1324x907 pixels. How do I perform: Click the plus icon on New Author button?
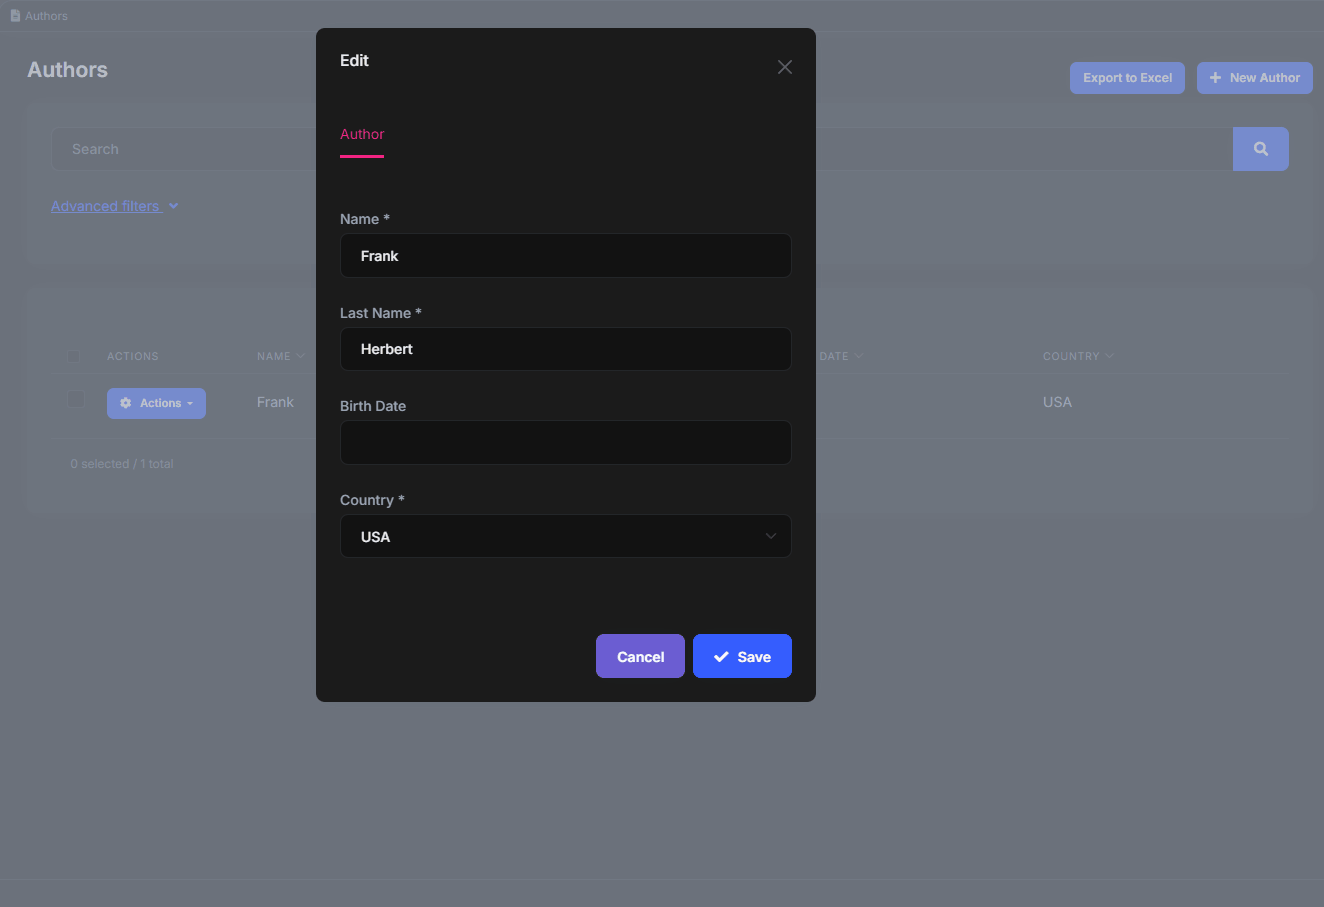coord(1216,77)
